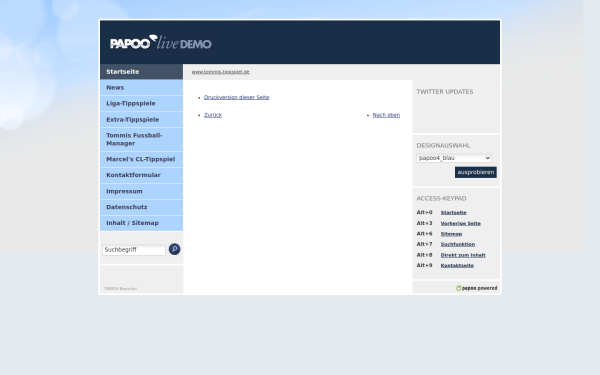The height and width of the screenshot is (375, 600).
Task: Click the Alt+9 shortcut label
Action: click(424, 265)
